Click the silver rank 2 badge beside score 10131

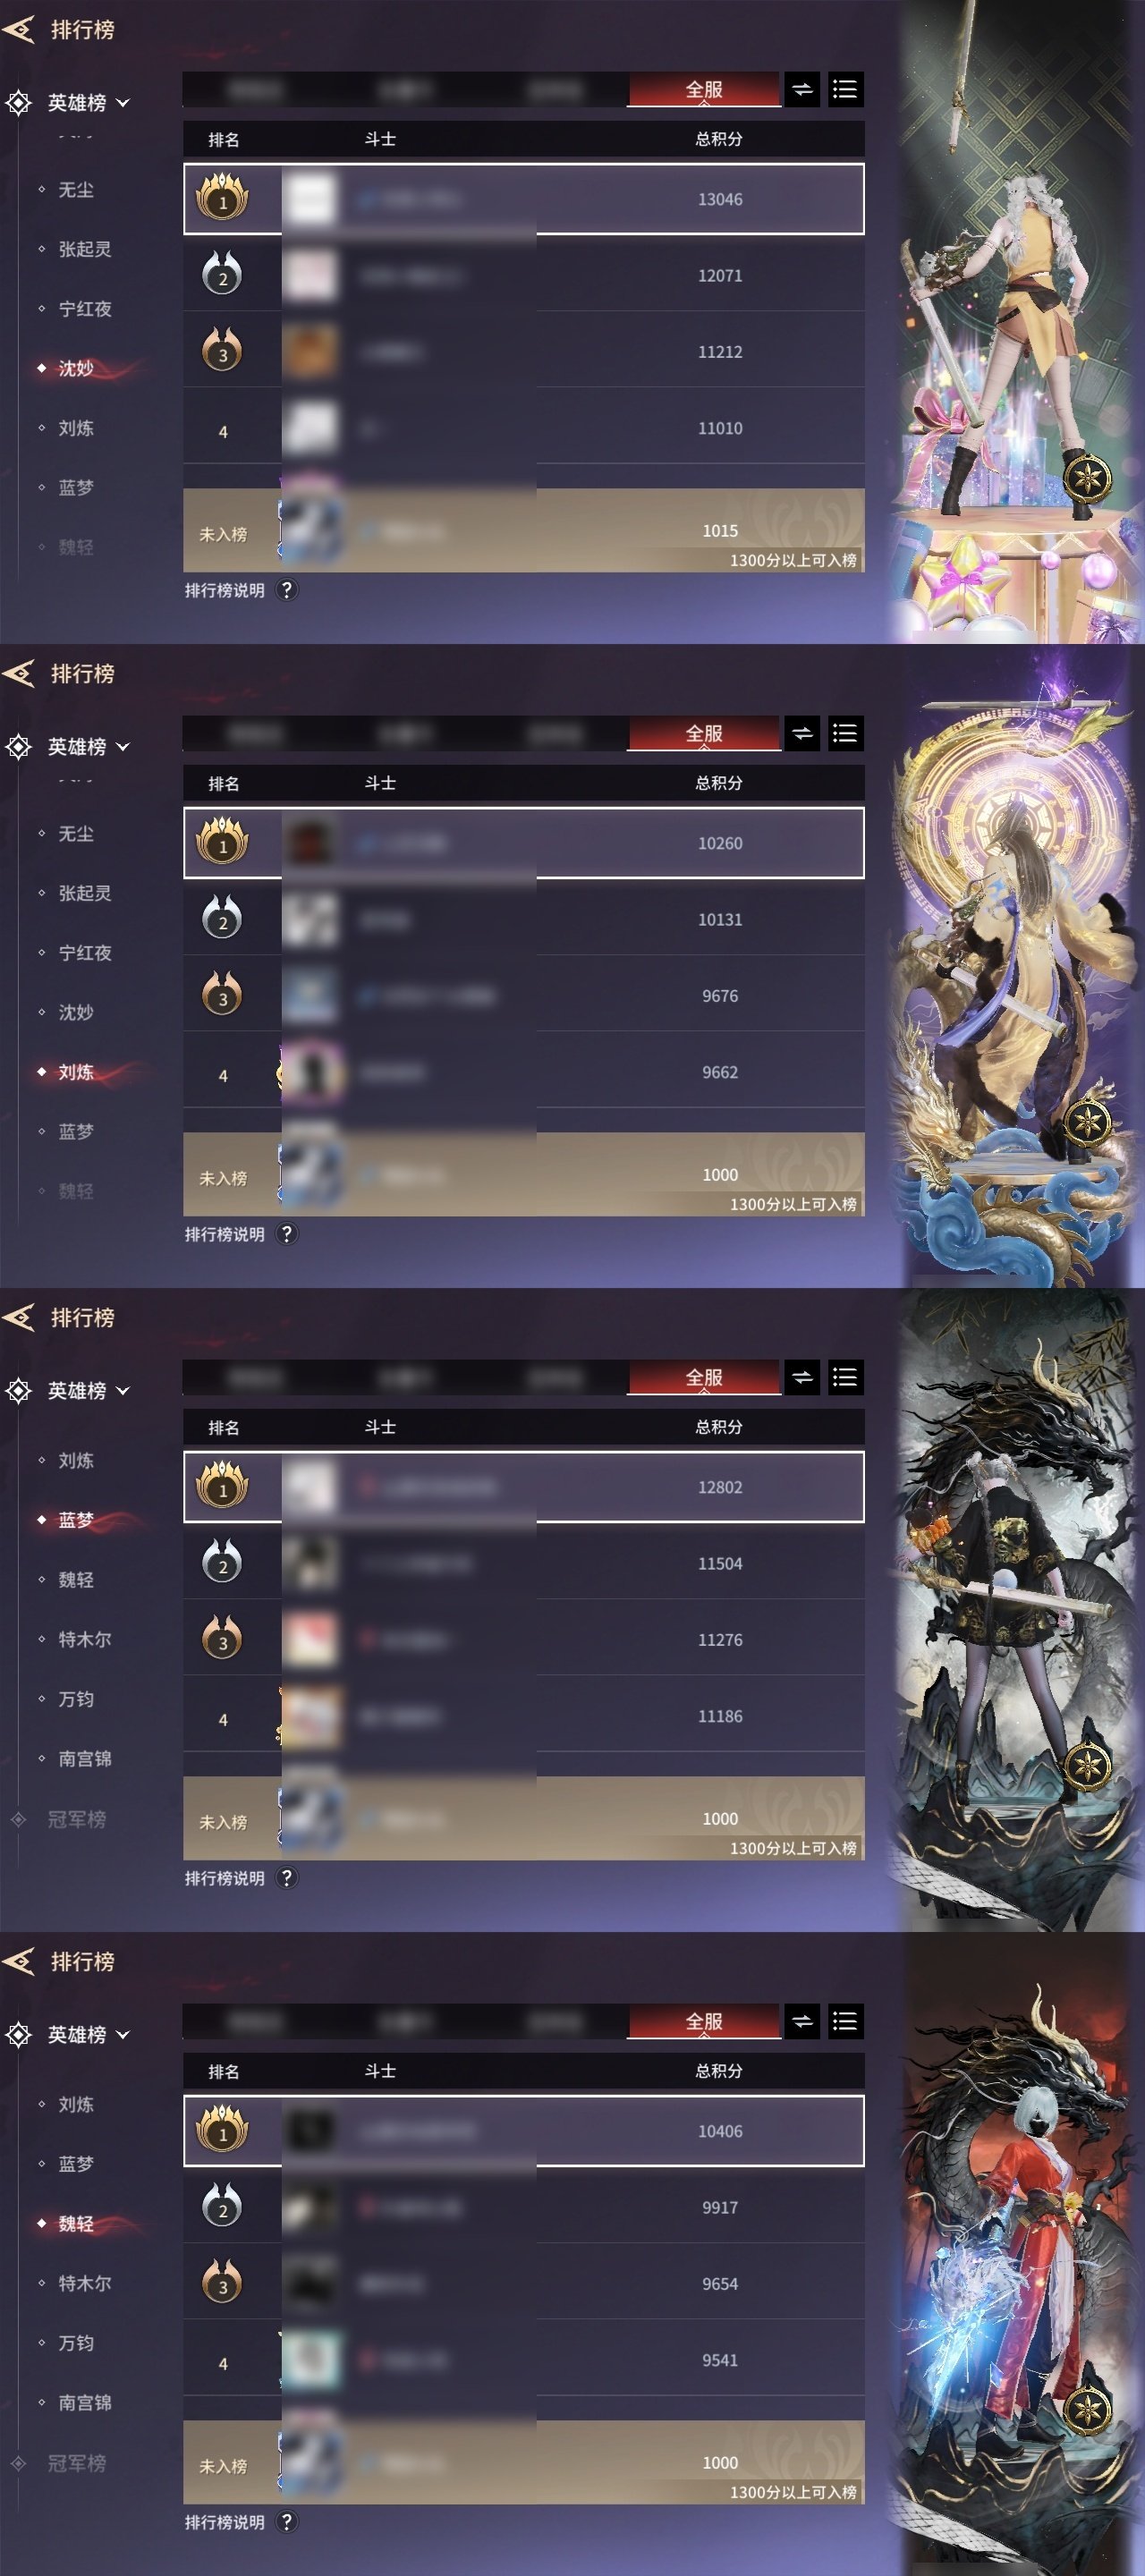[222, 919]
